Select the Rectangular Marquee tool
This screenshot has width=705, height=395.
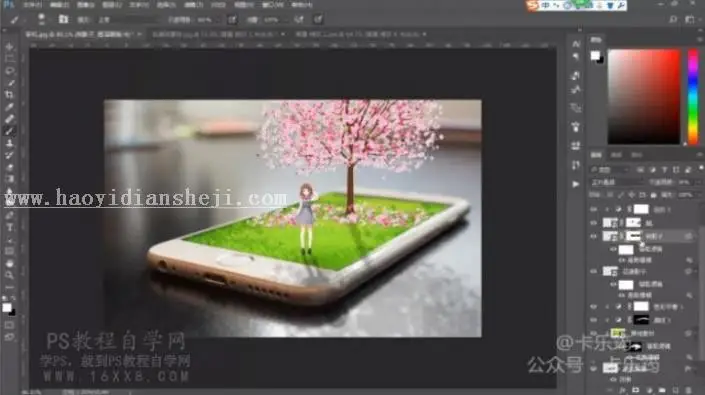9,58
